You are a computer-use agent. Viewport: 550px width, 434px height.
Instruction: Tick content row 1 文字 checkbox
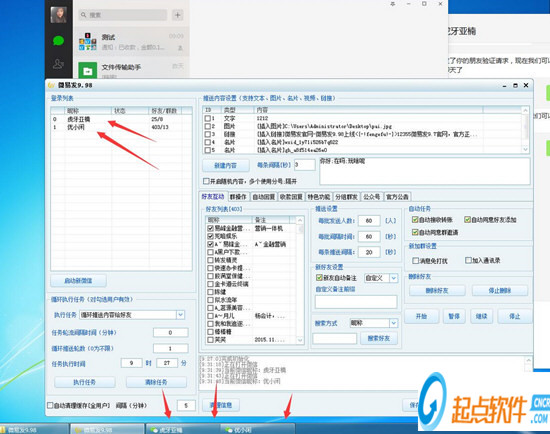pyautogui.click(x=208, y=119)
